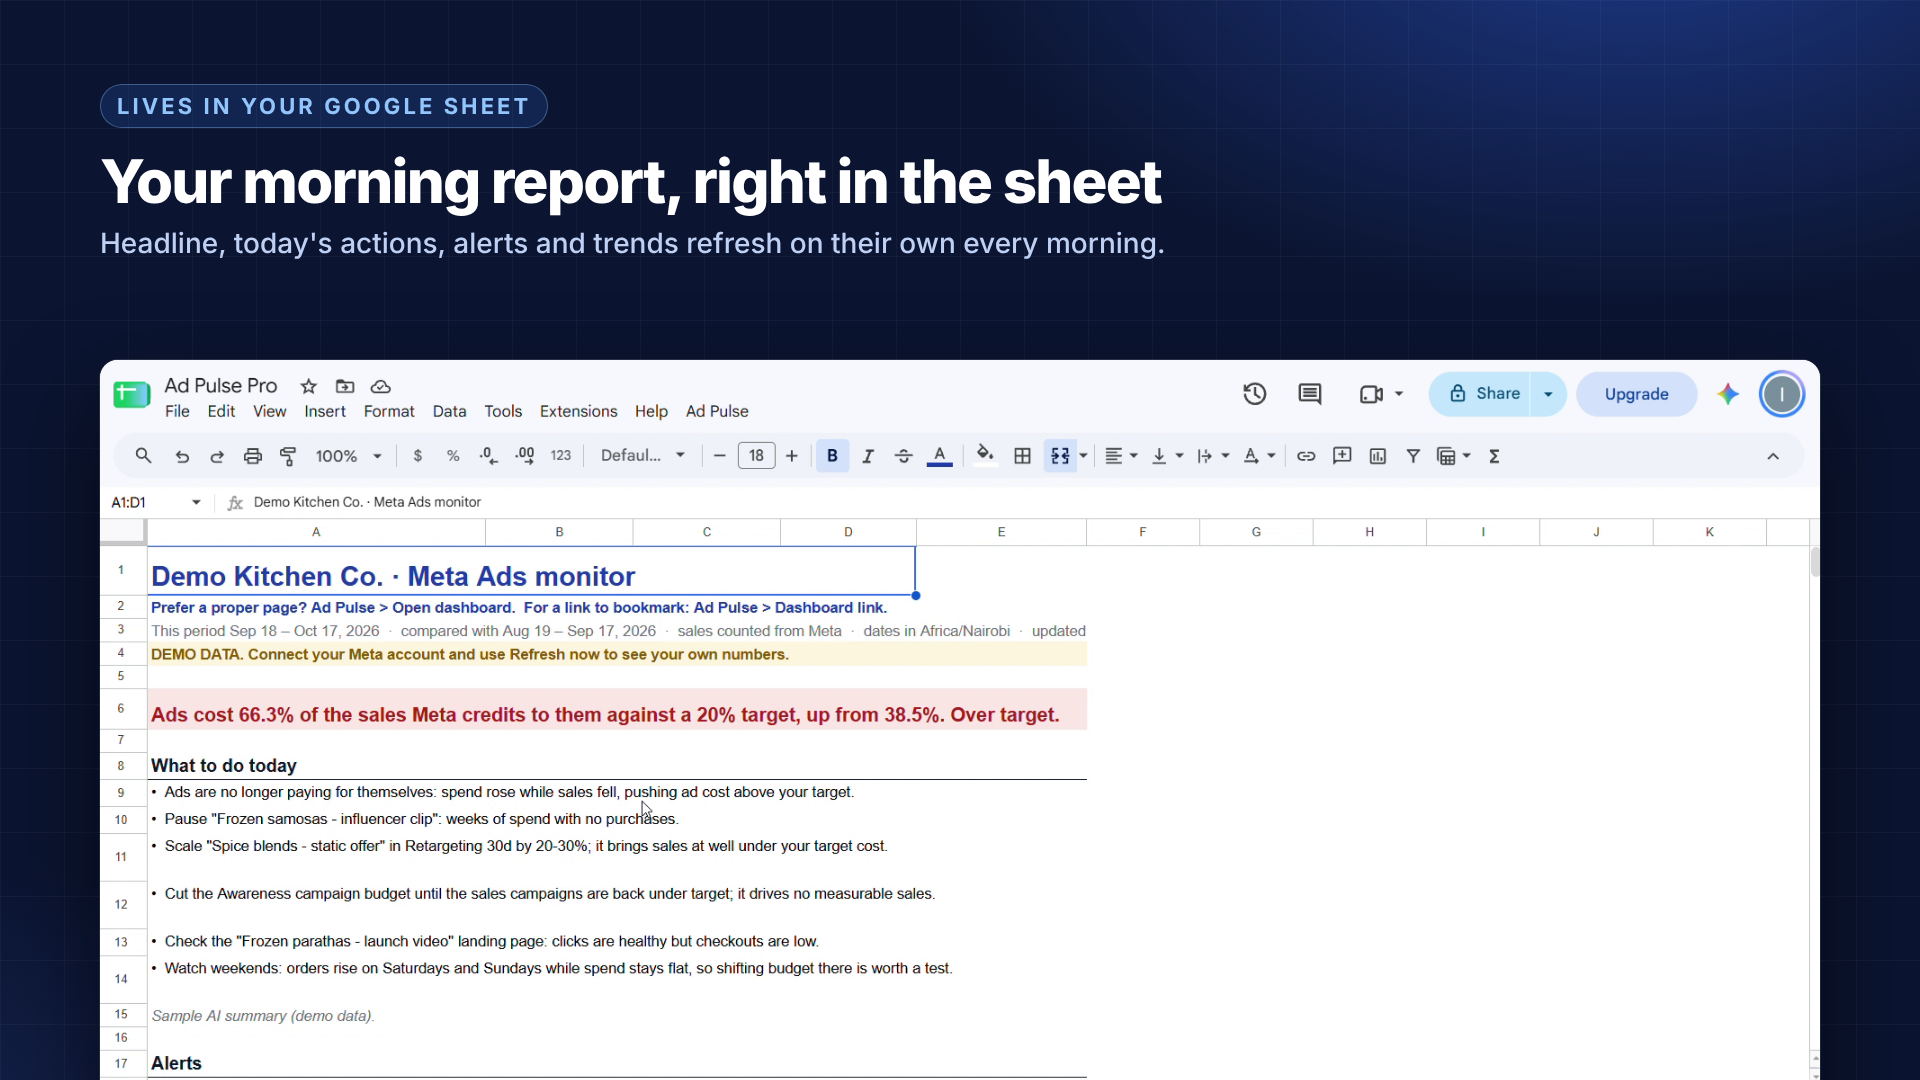Image resolution: width=1920 pixels, height=1080 pixels.
Task: Open vertical align dropdown
Action: [x=1167, y=456]
